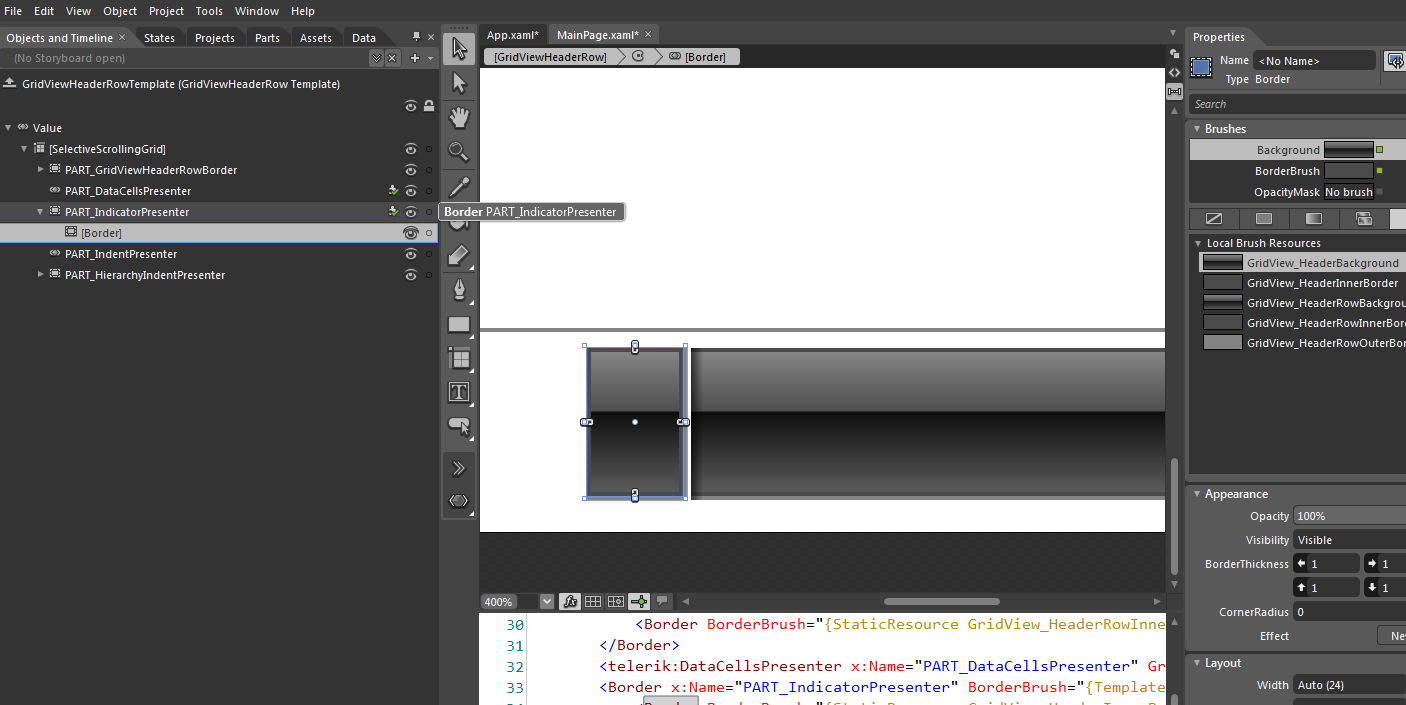Toggle visibility of the [Border] item
The width and height of the screenshot is (1406, 705).
point(410,233)
